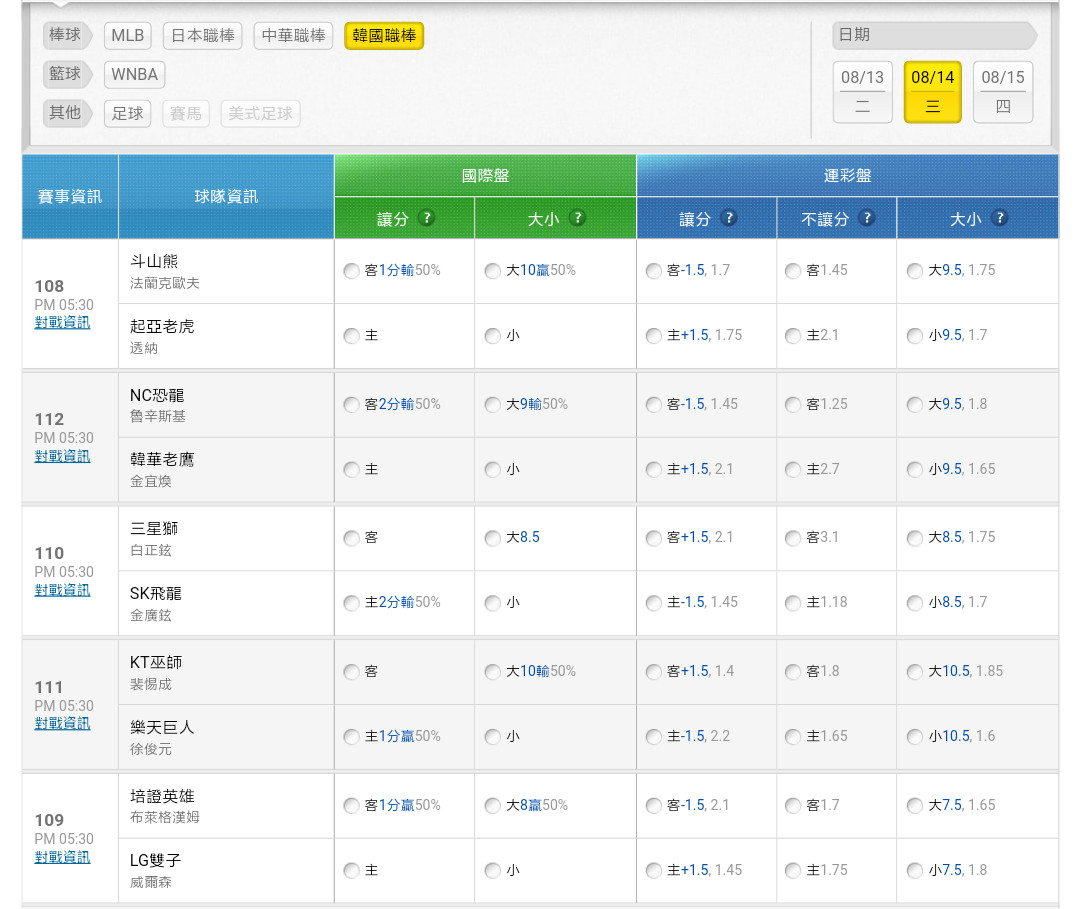Pick date 08/14 三
1080x909 pixels.
tap(933, 92)
